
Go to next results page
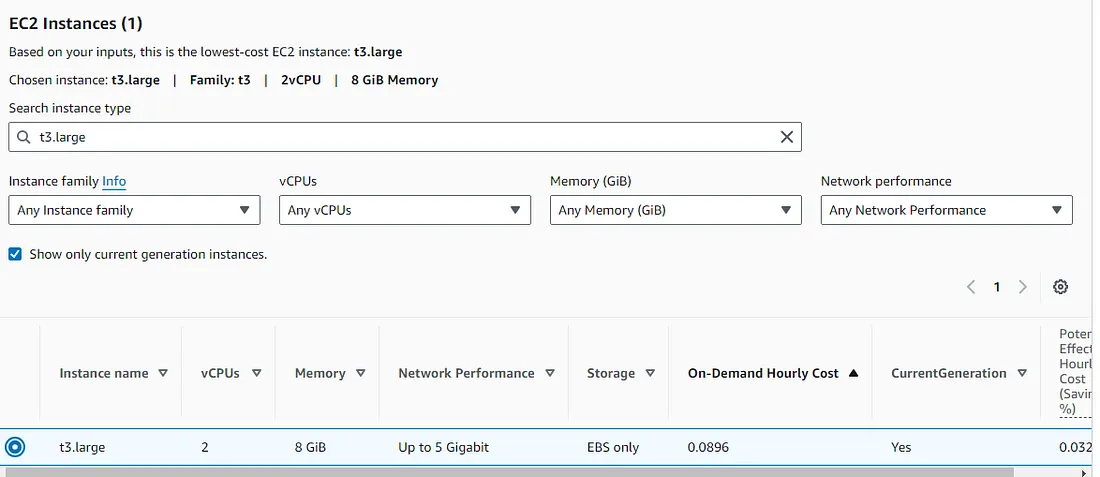click(x=1022, y=287)
